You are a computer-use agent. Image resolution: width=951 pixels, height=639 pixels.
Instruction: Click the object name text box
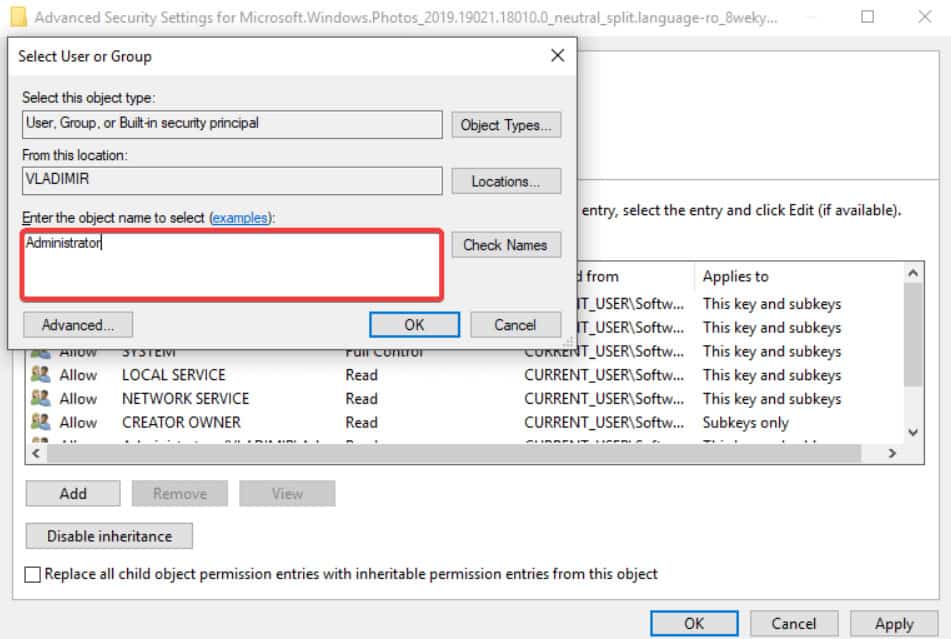(x=232, y=265)
